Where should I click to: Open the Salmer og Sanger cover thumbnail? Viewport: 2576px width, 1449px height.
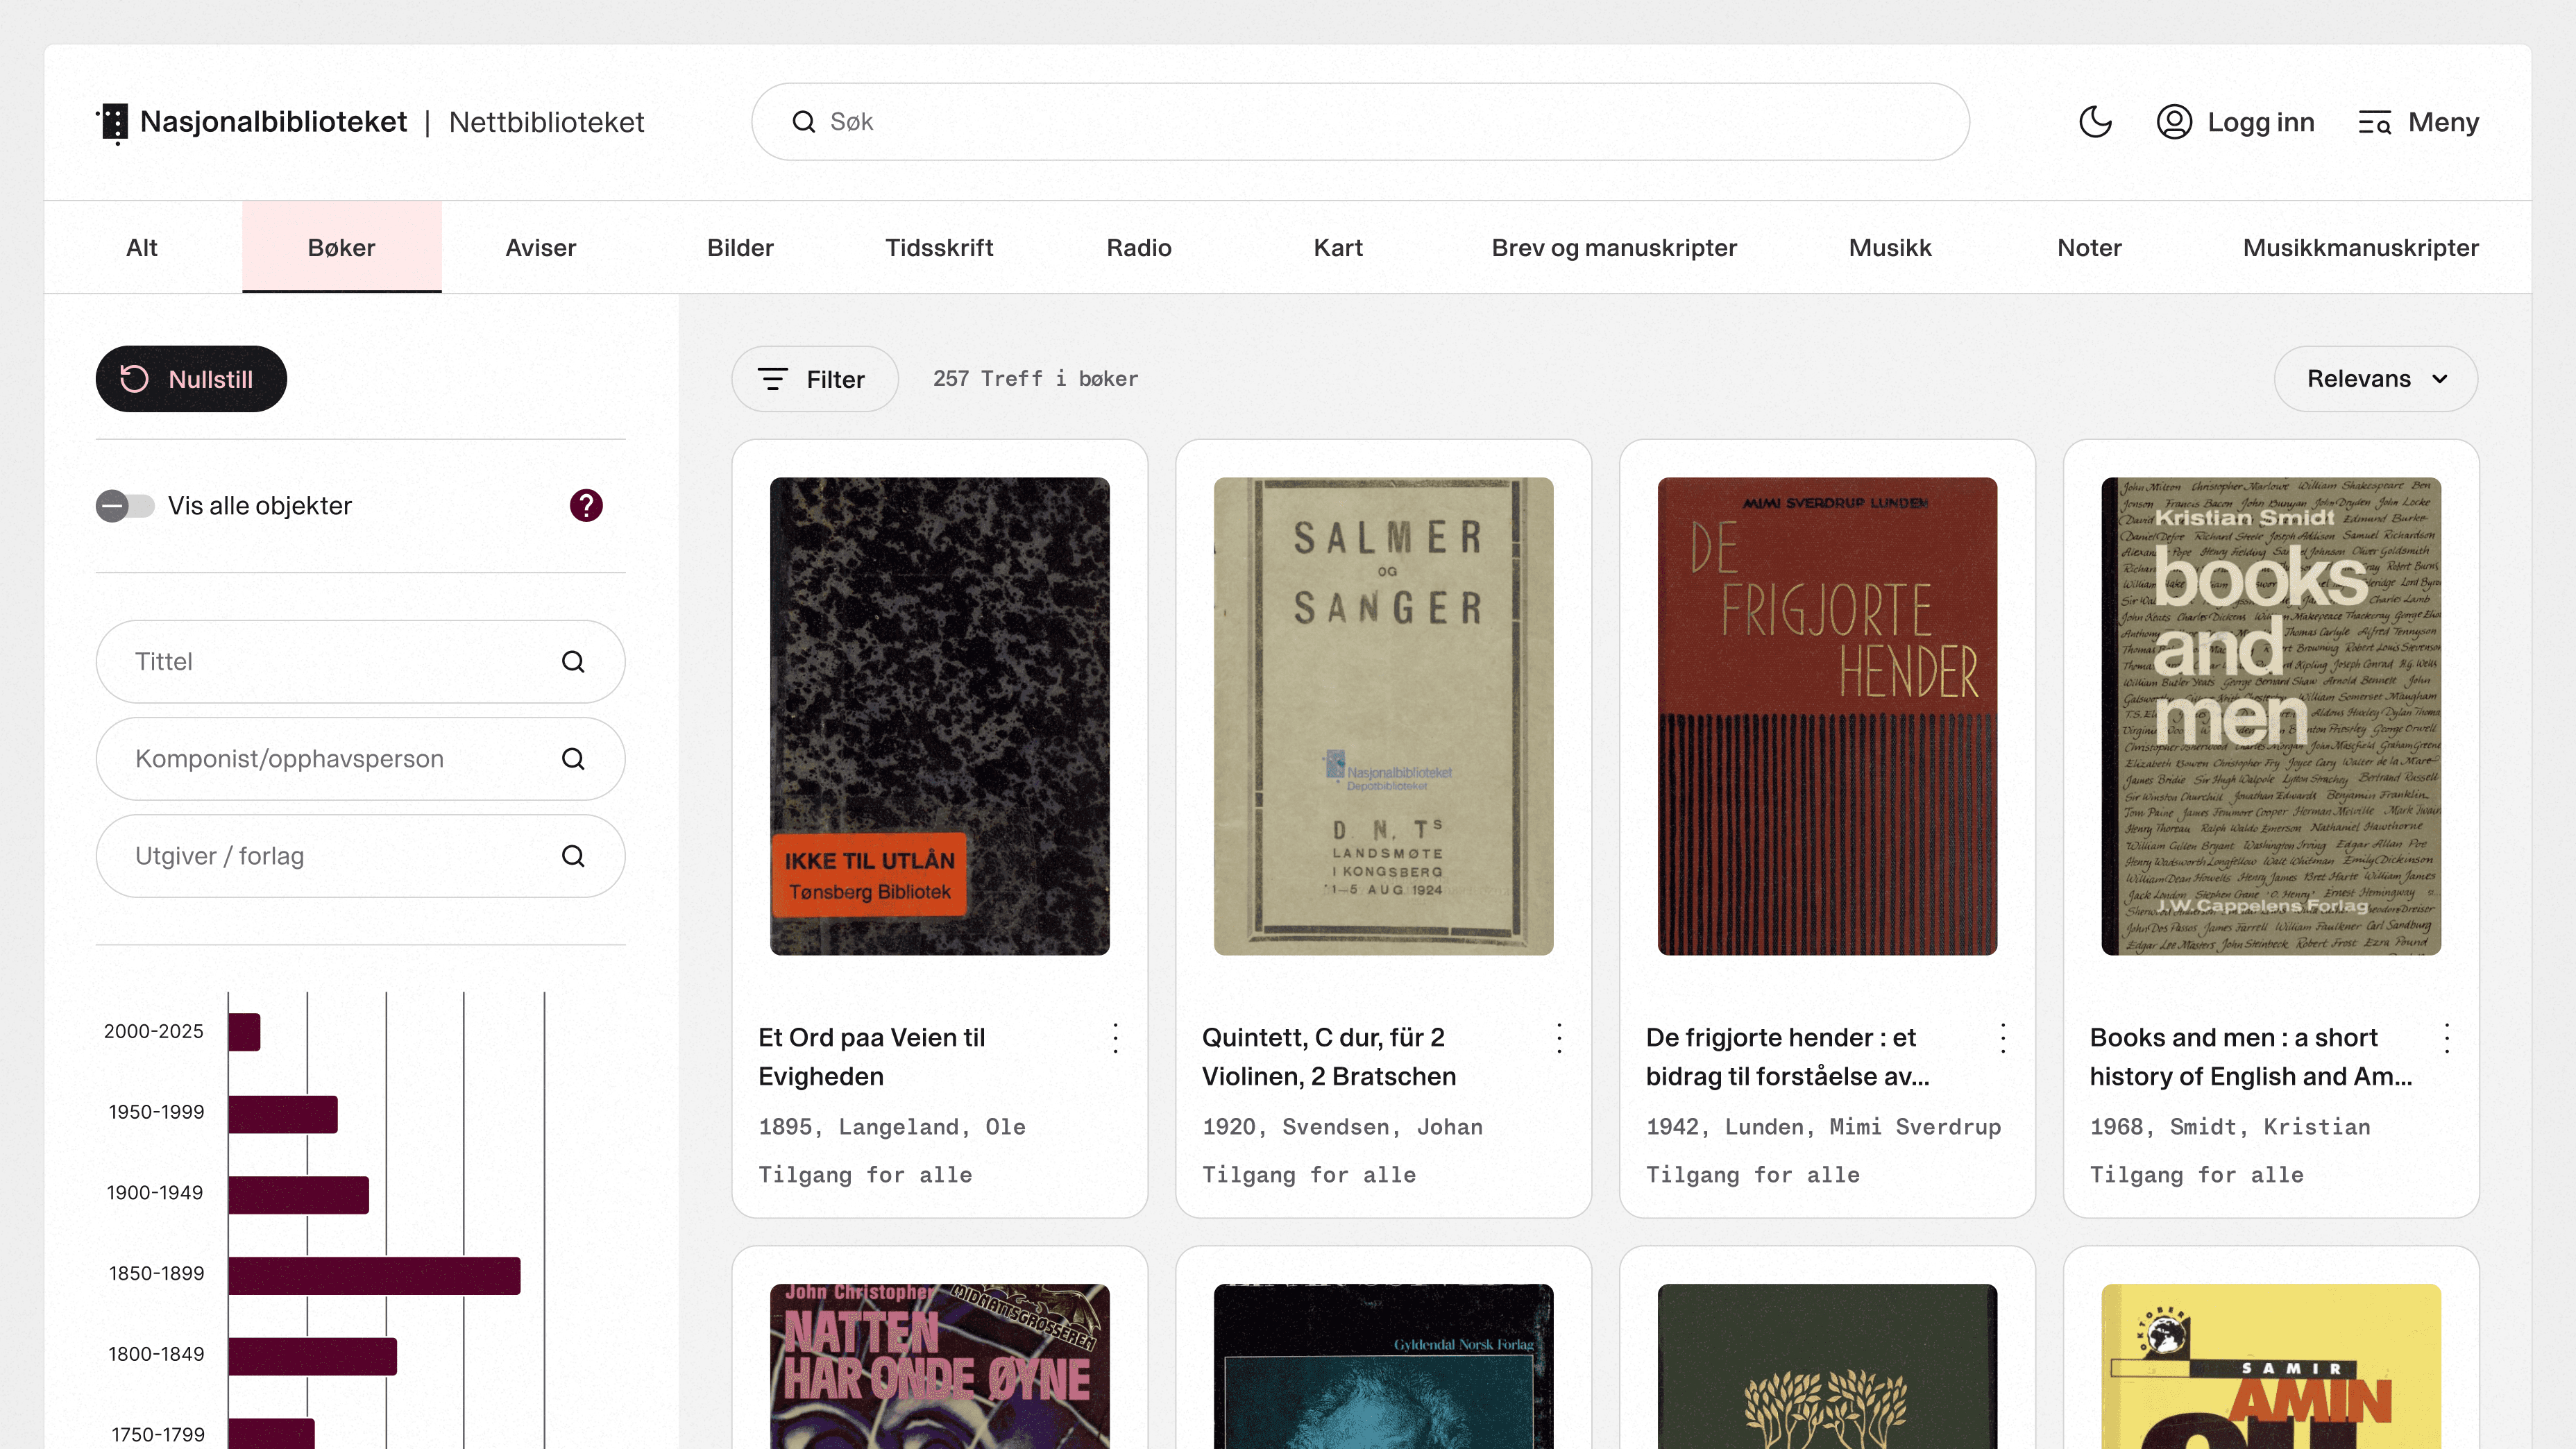(1383, 716)
